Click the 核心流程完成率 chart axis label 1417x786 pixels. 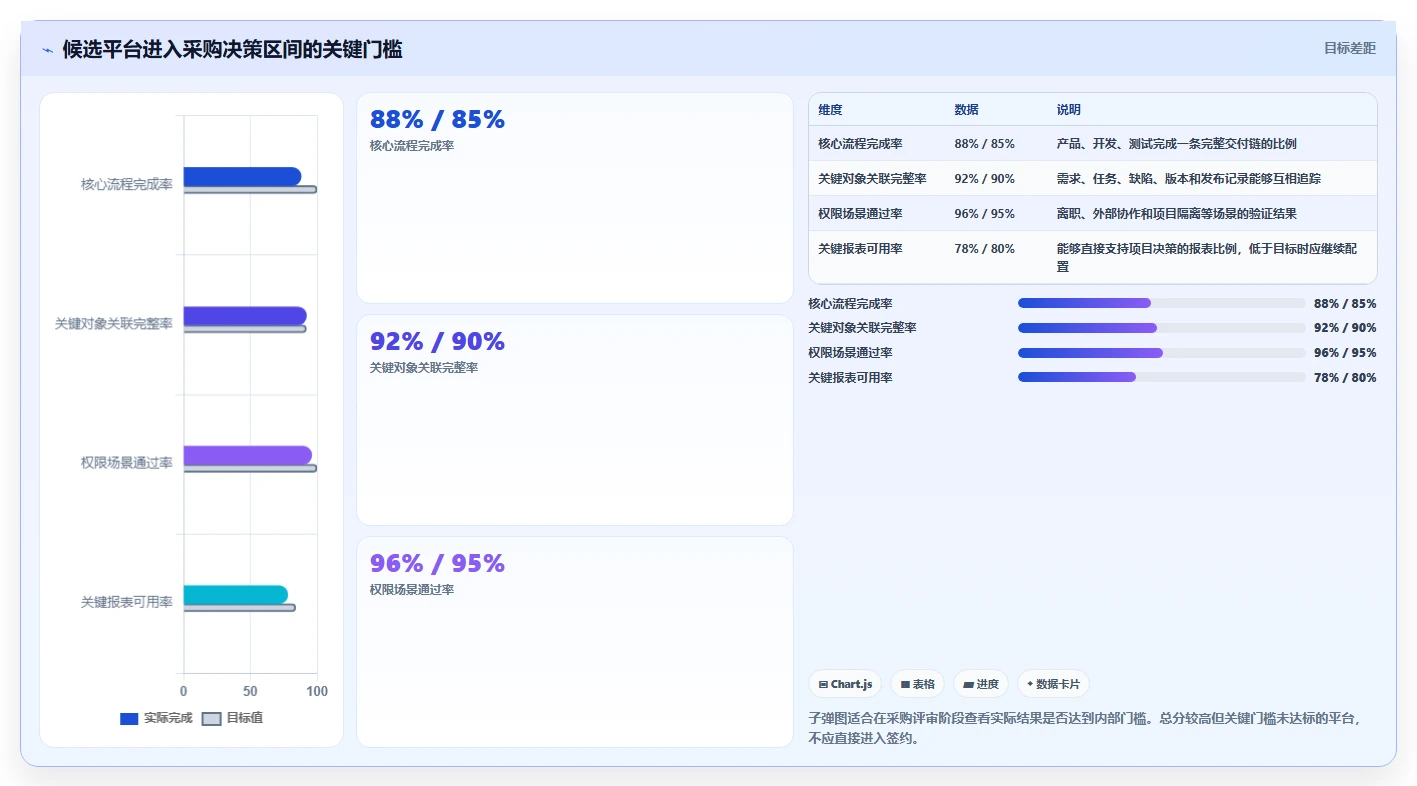(x=127, y=185)
